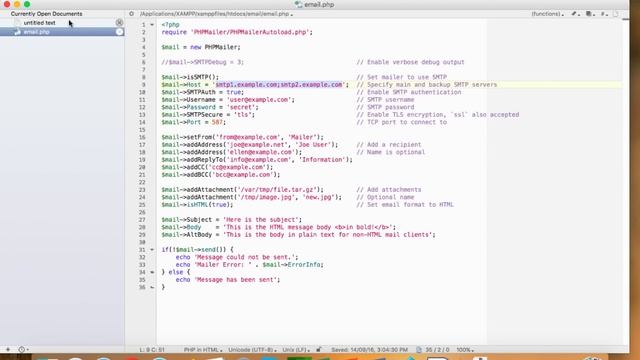Open the file path popup menu

(216, 14)
